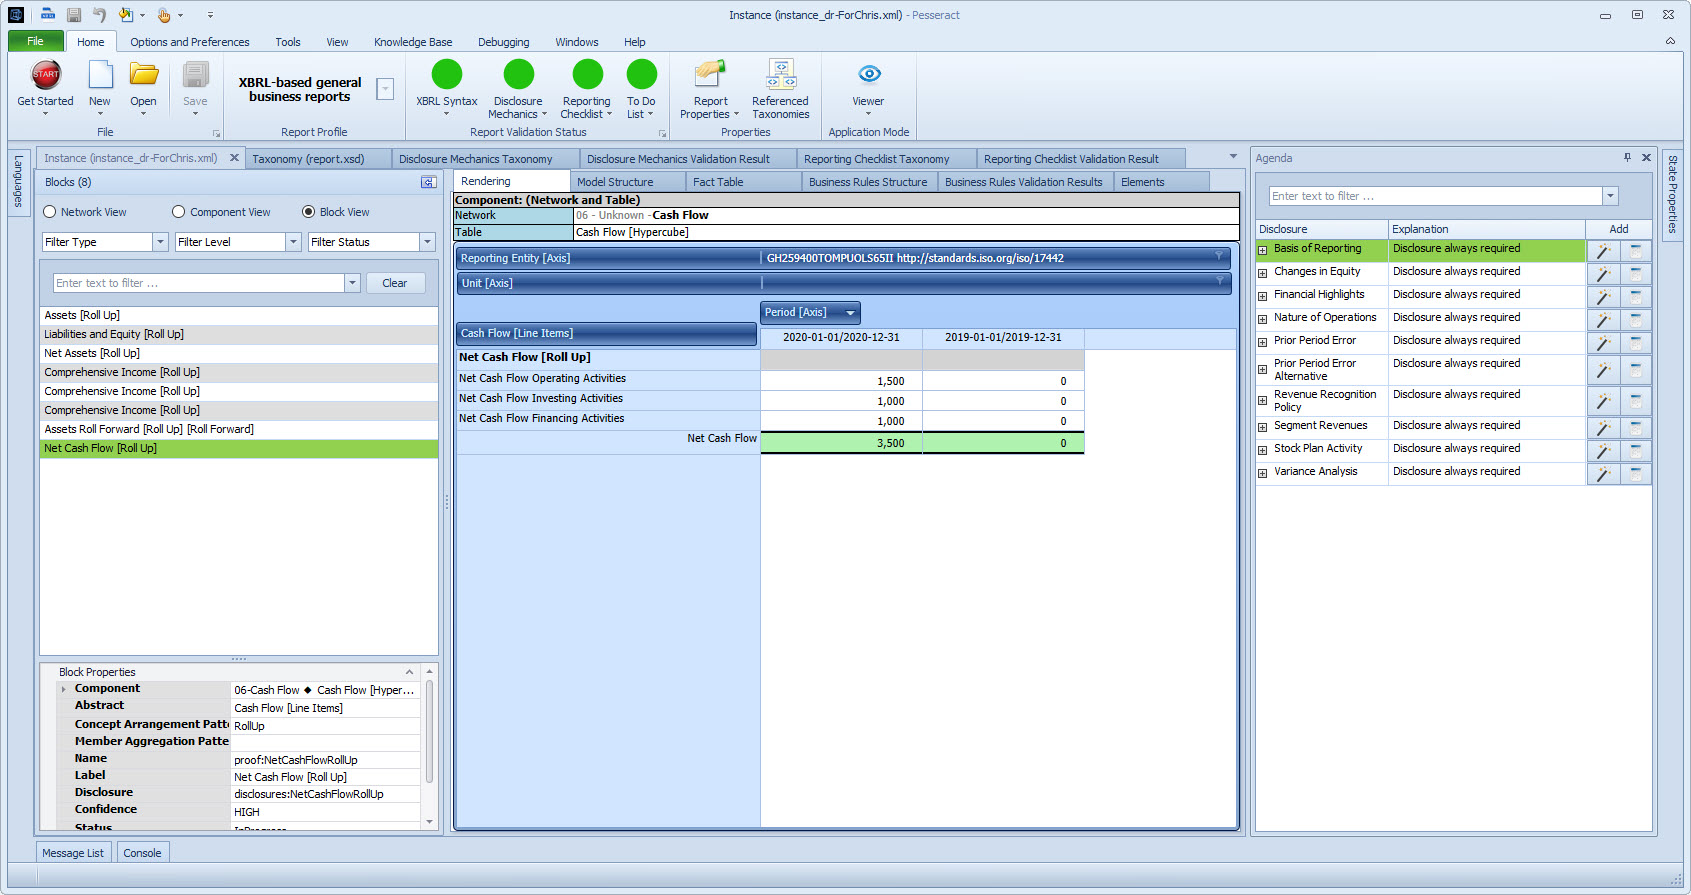Open the Filter Type dropdown
Screen dimensions: 1691x895
pyautogui.click(x=160, y=242)
